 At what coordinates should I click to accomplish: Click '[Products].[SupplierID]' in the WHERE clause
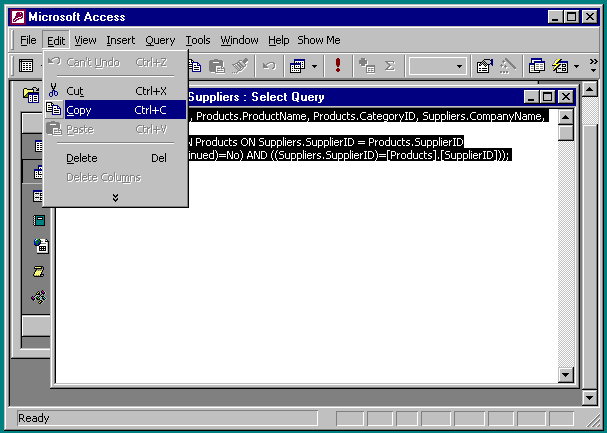(x=442, y=155)
